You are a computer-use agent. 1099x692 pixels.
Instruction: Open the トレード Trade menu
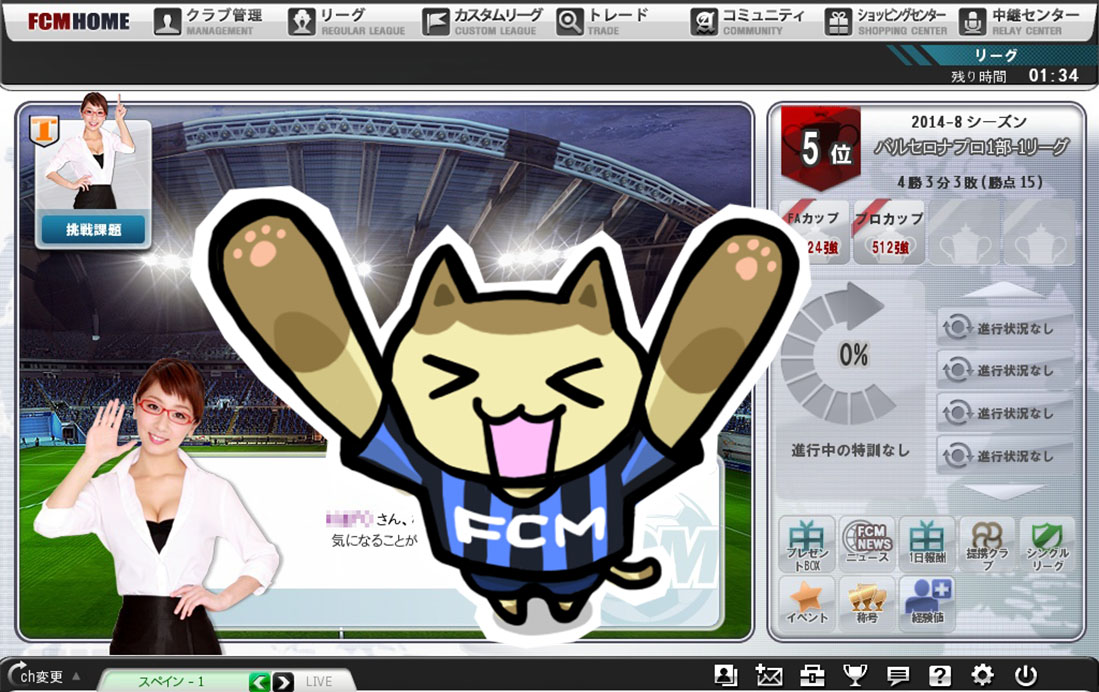[603, 22]
